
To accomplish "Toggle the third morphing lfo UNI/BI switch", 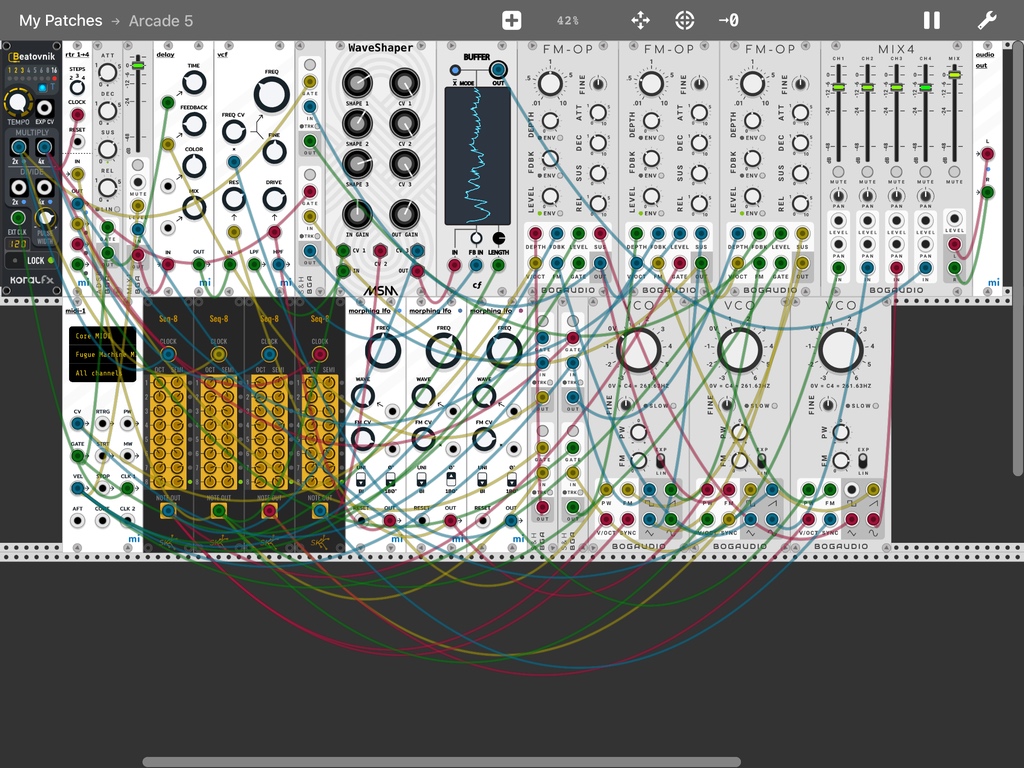I will point(482,481).
